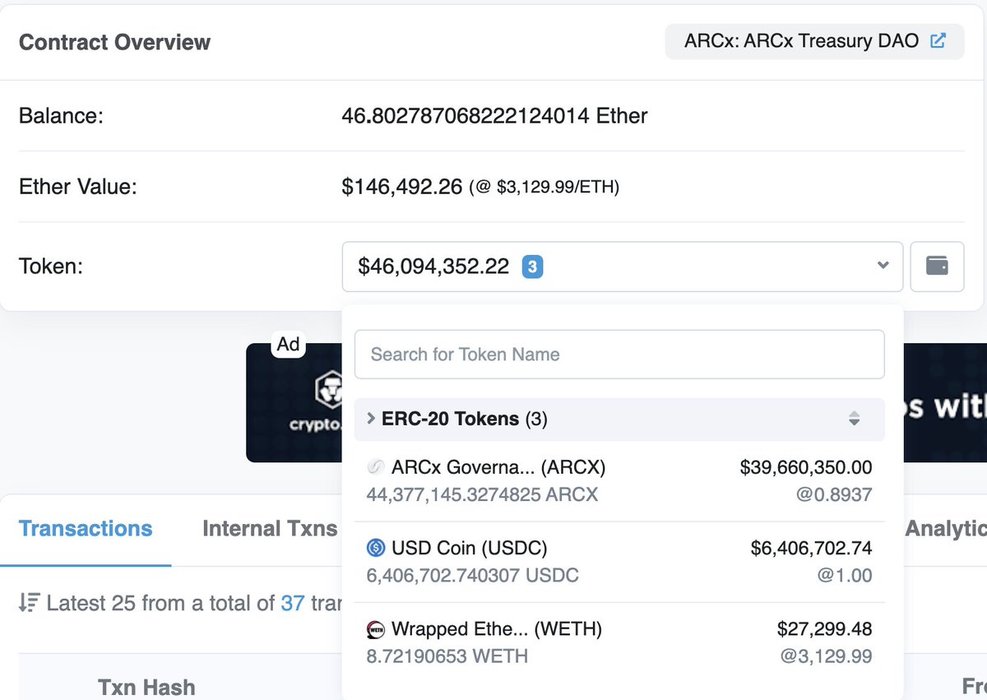Click the Search for Token Name field
Screen dimensions: 987x700
pyautogui.click(x=620, y=354)
